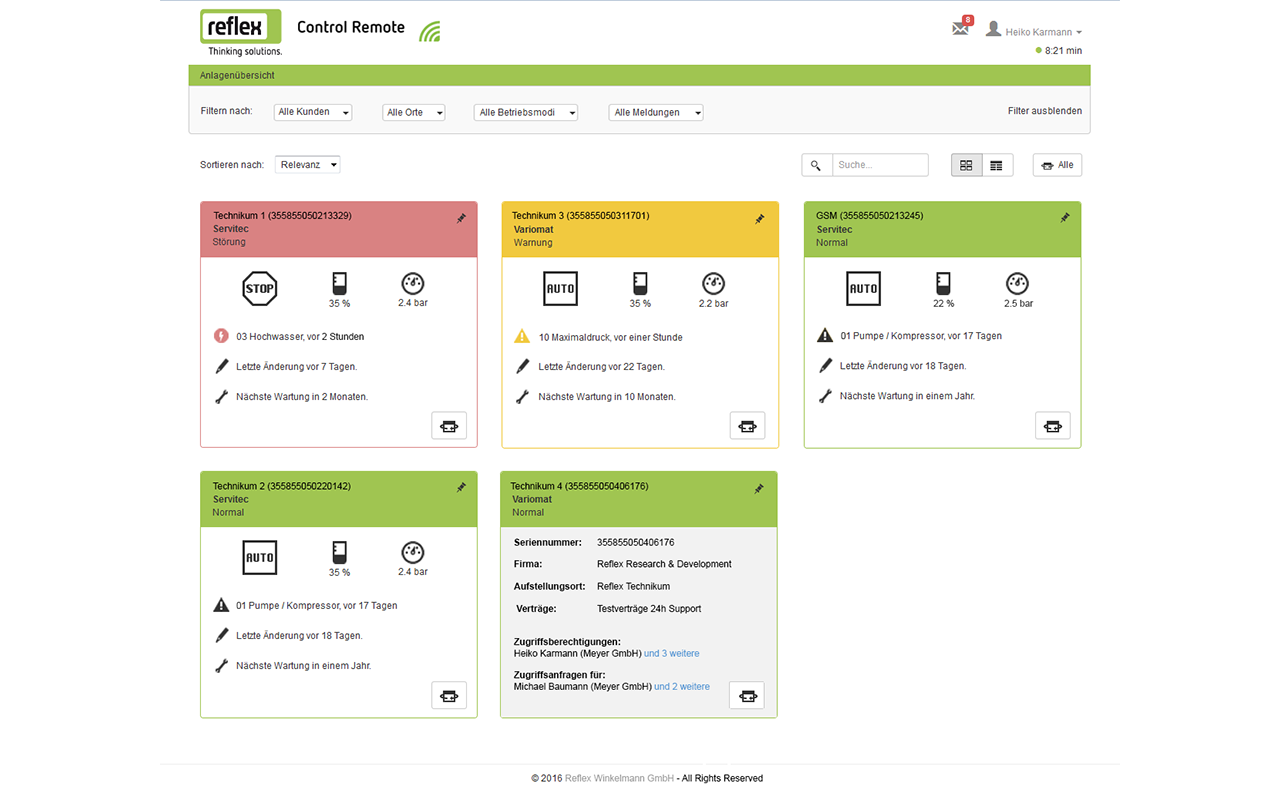Click the Suche search input field
1280x800 pixels.
point(879,165)
